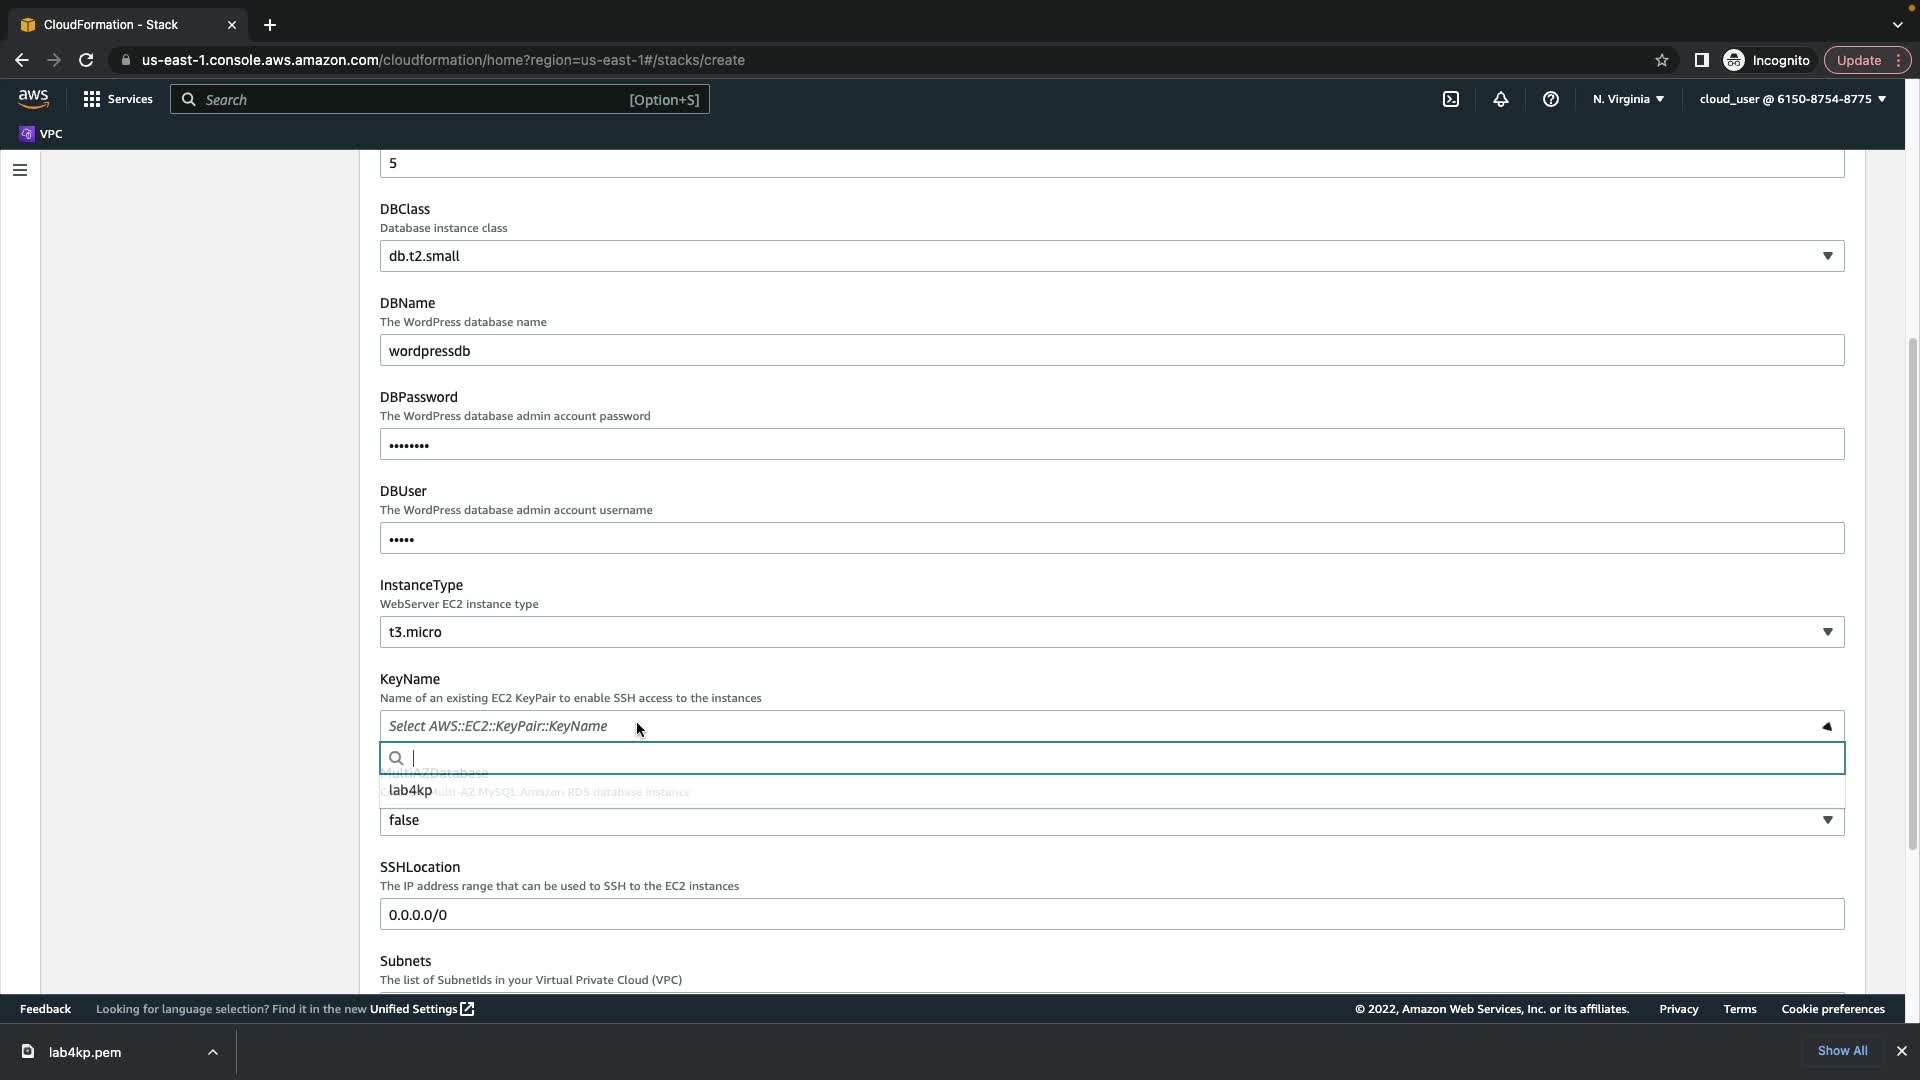Expand the DBClass db.t2.small dropdown
The width and height of the screenshot is (1920, 1080).
(1110, 256)
